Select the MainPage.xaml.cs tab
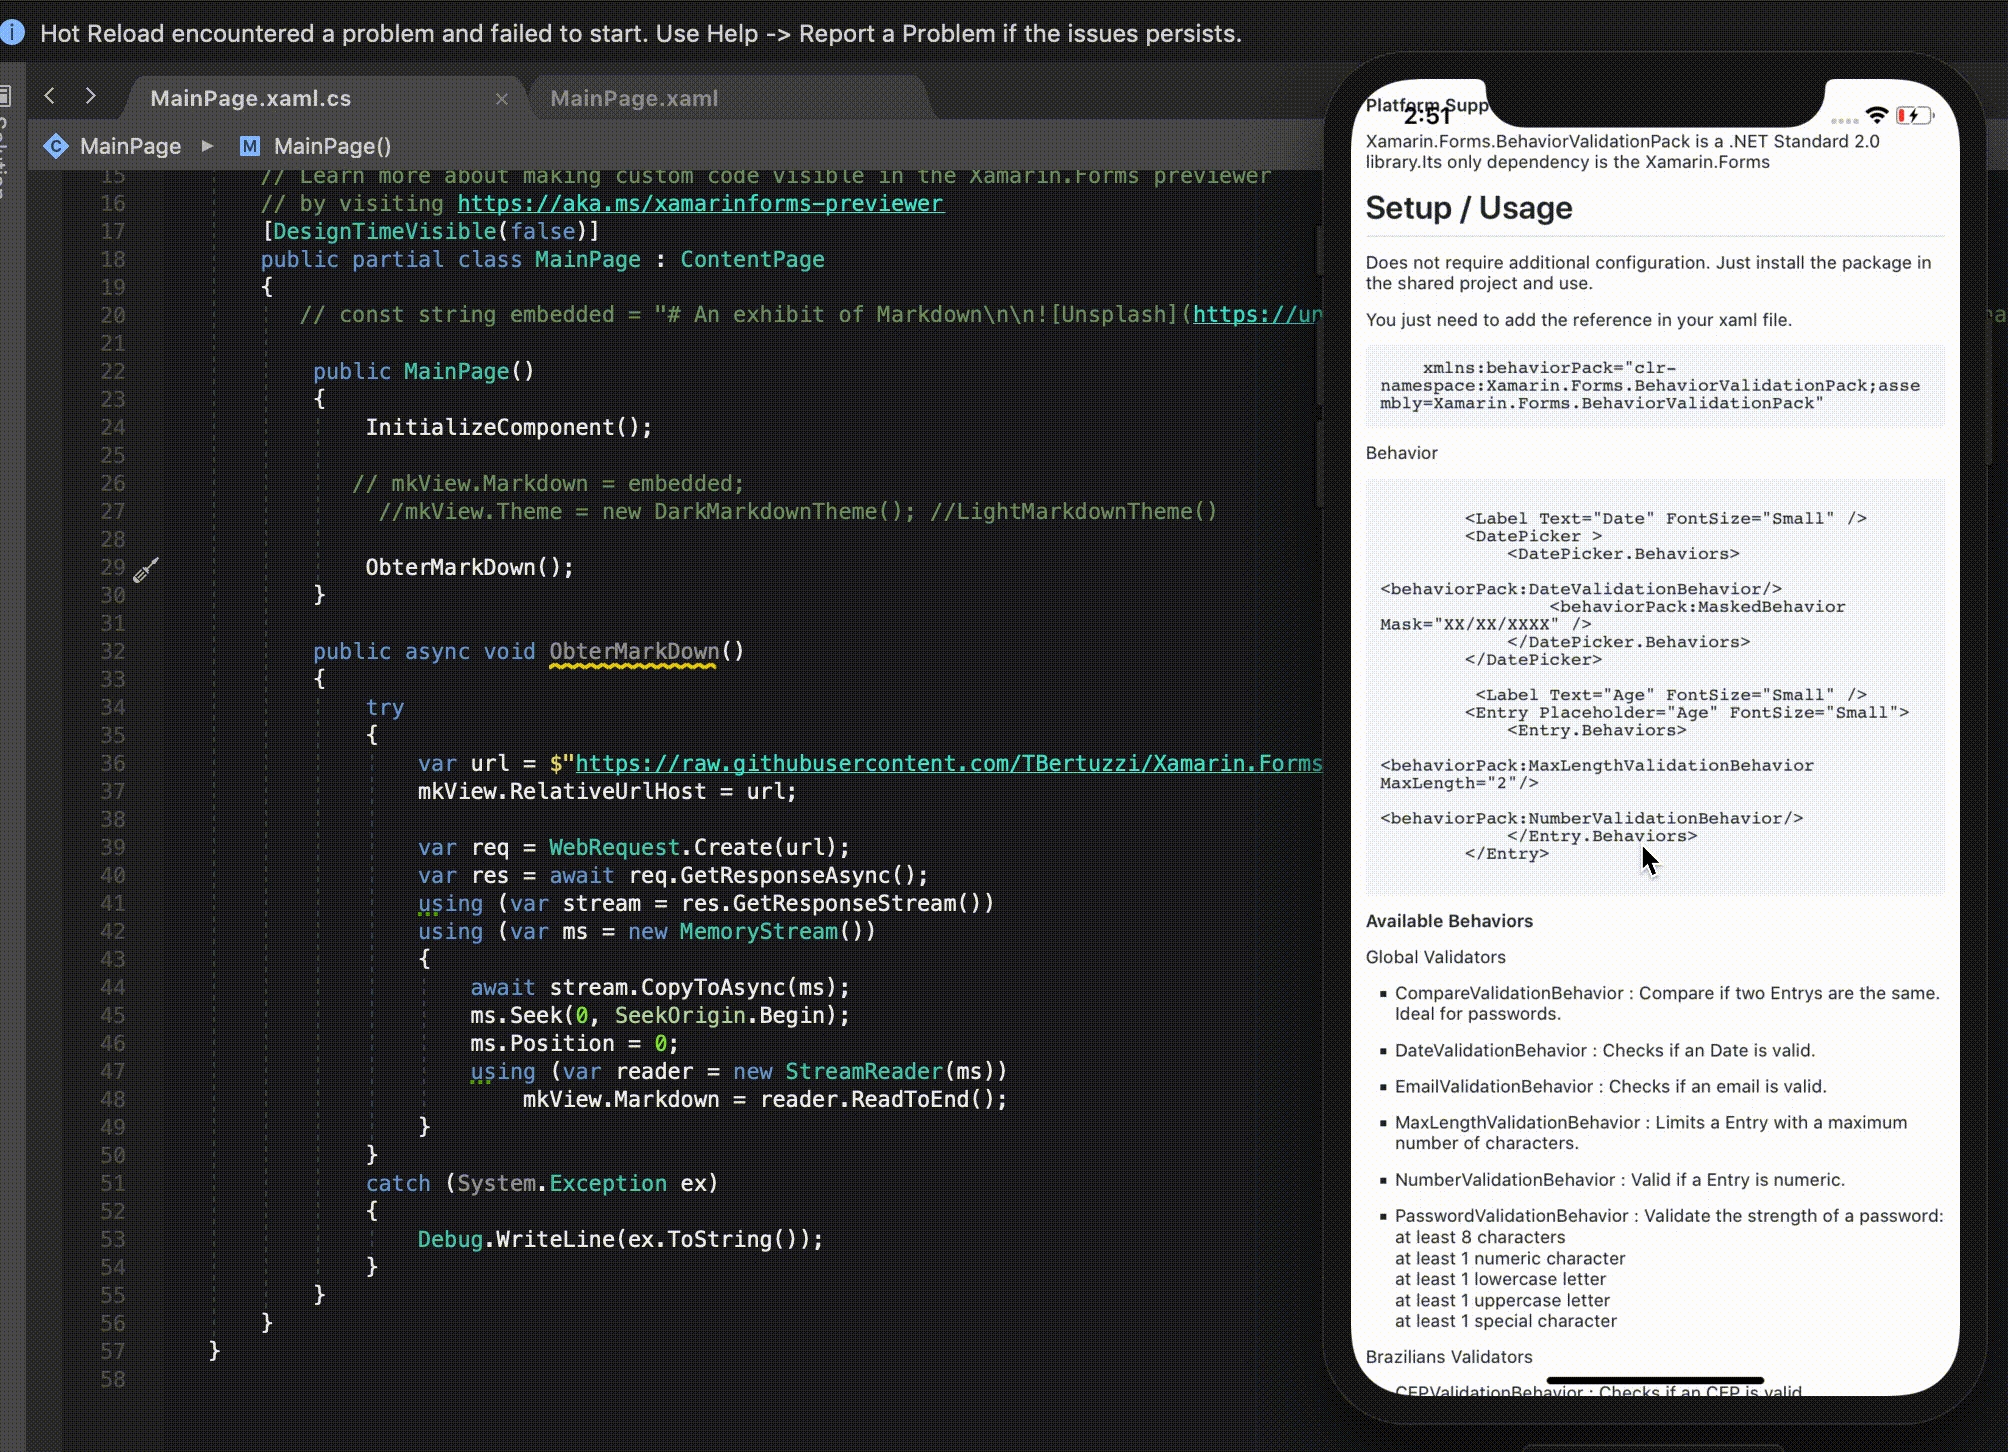The width and height of the screenshot is (2008, 1452). click(250, 98)
